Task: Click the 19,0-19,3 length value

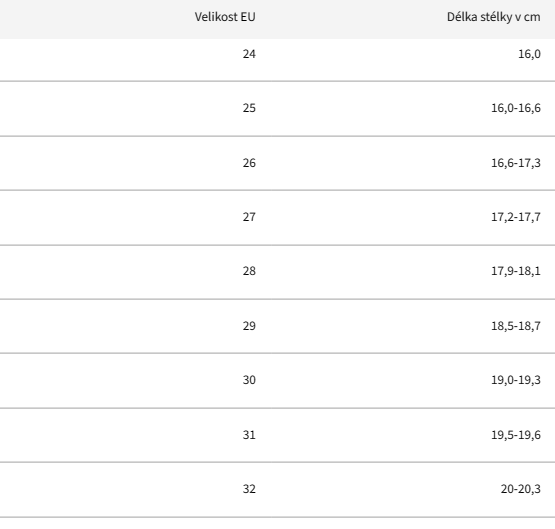Action: click(516, 380)
